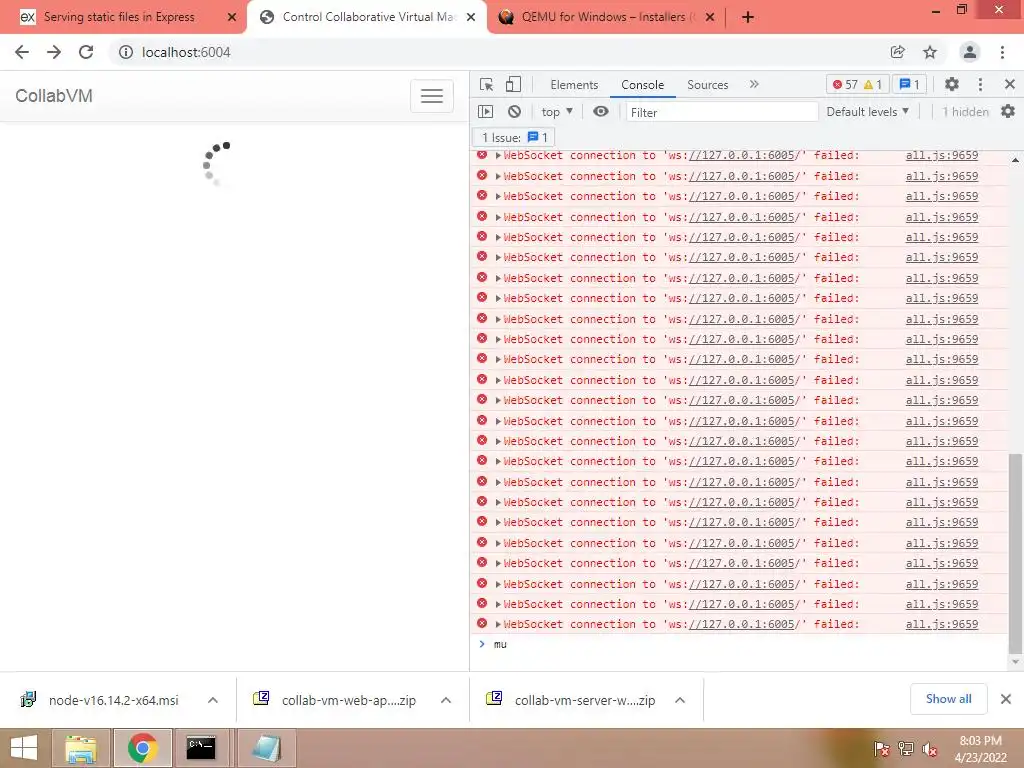The image size is (1024, 768).
Task: Switch to the Sources tab
Action: tap(707, 85)
